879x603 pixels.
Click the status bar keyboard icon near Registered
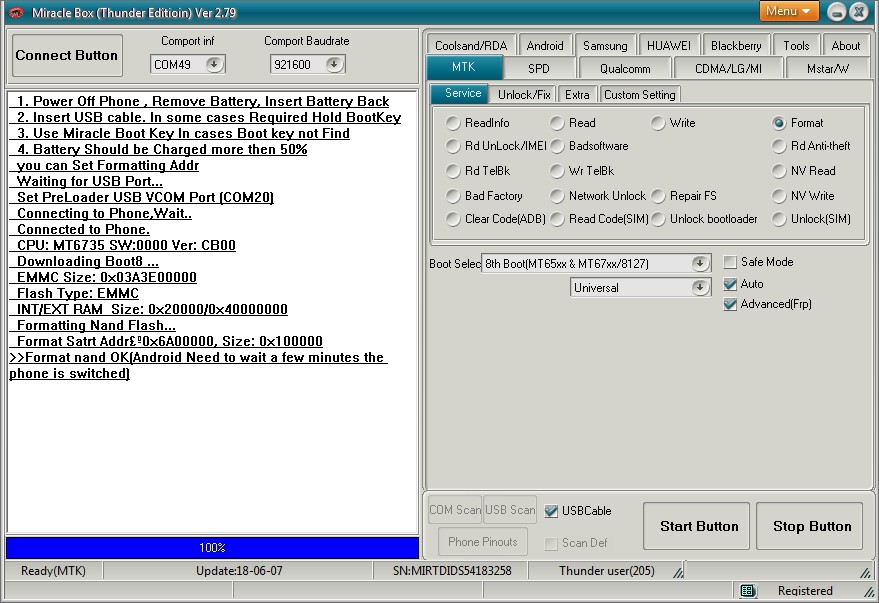747,590
